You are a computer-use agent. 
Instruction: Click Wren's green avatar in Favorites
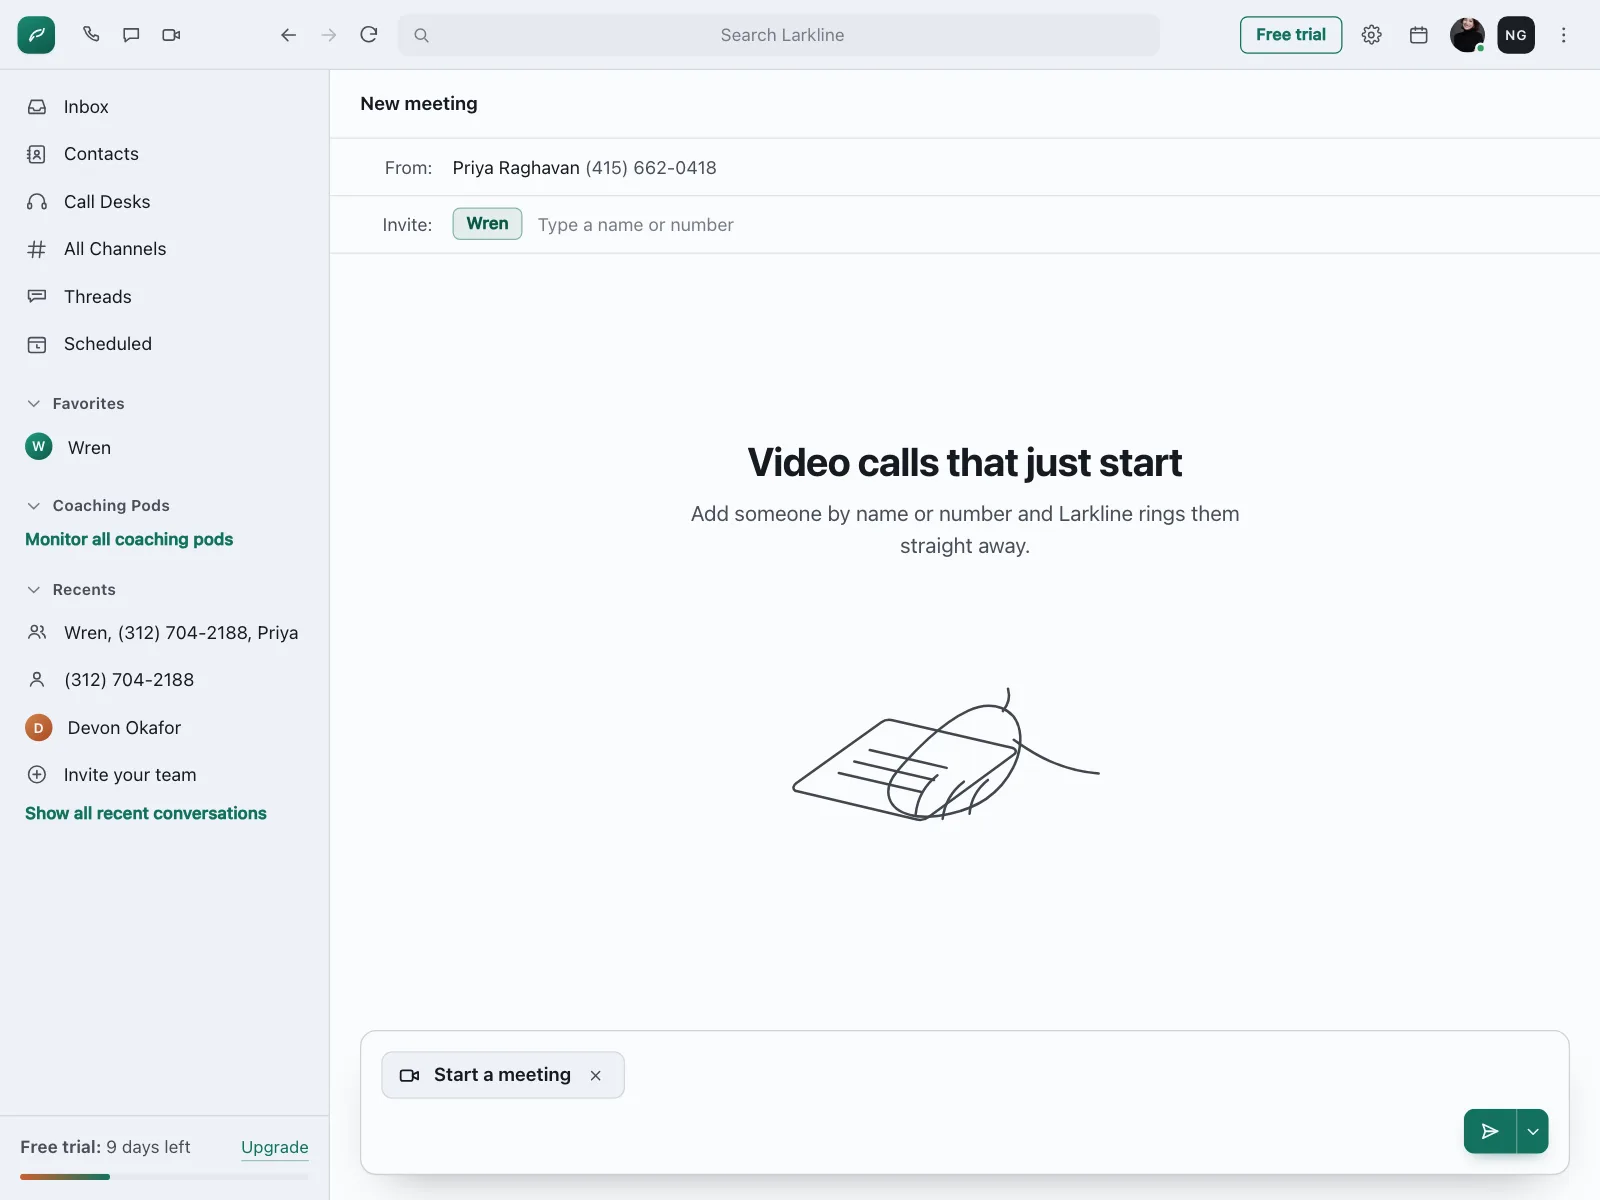(x=39, y=446)
